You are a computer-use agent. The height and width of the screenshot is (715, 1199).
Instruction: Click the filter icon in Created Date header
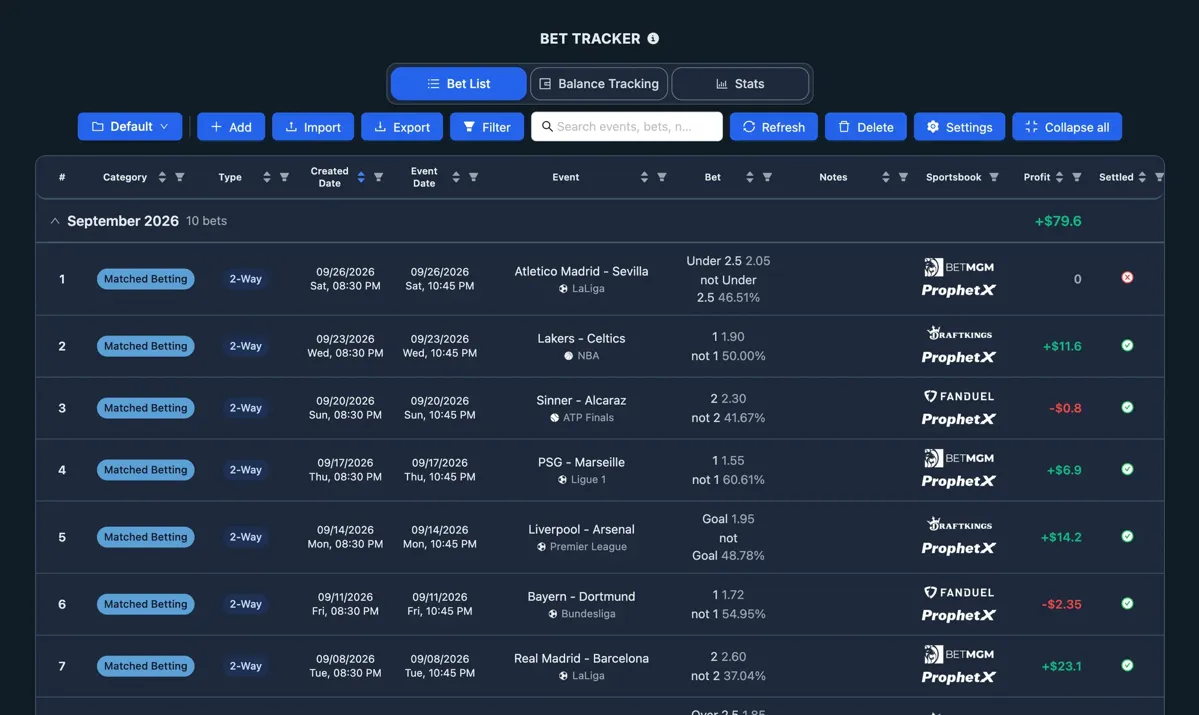(379, 177)
